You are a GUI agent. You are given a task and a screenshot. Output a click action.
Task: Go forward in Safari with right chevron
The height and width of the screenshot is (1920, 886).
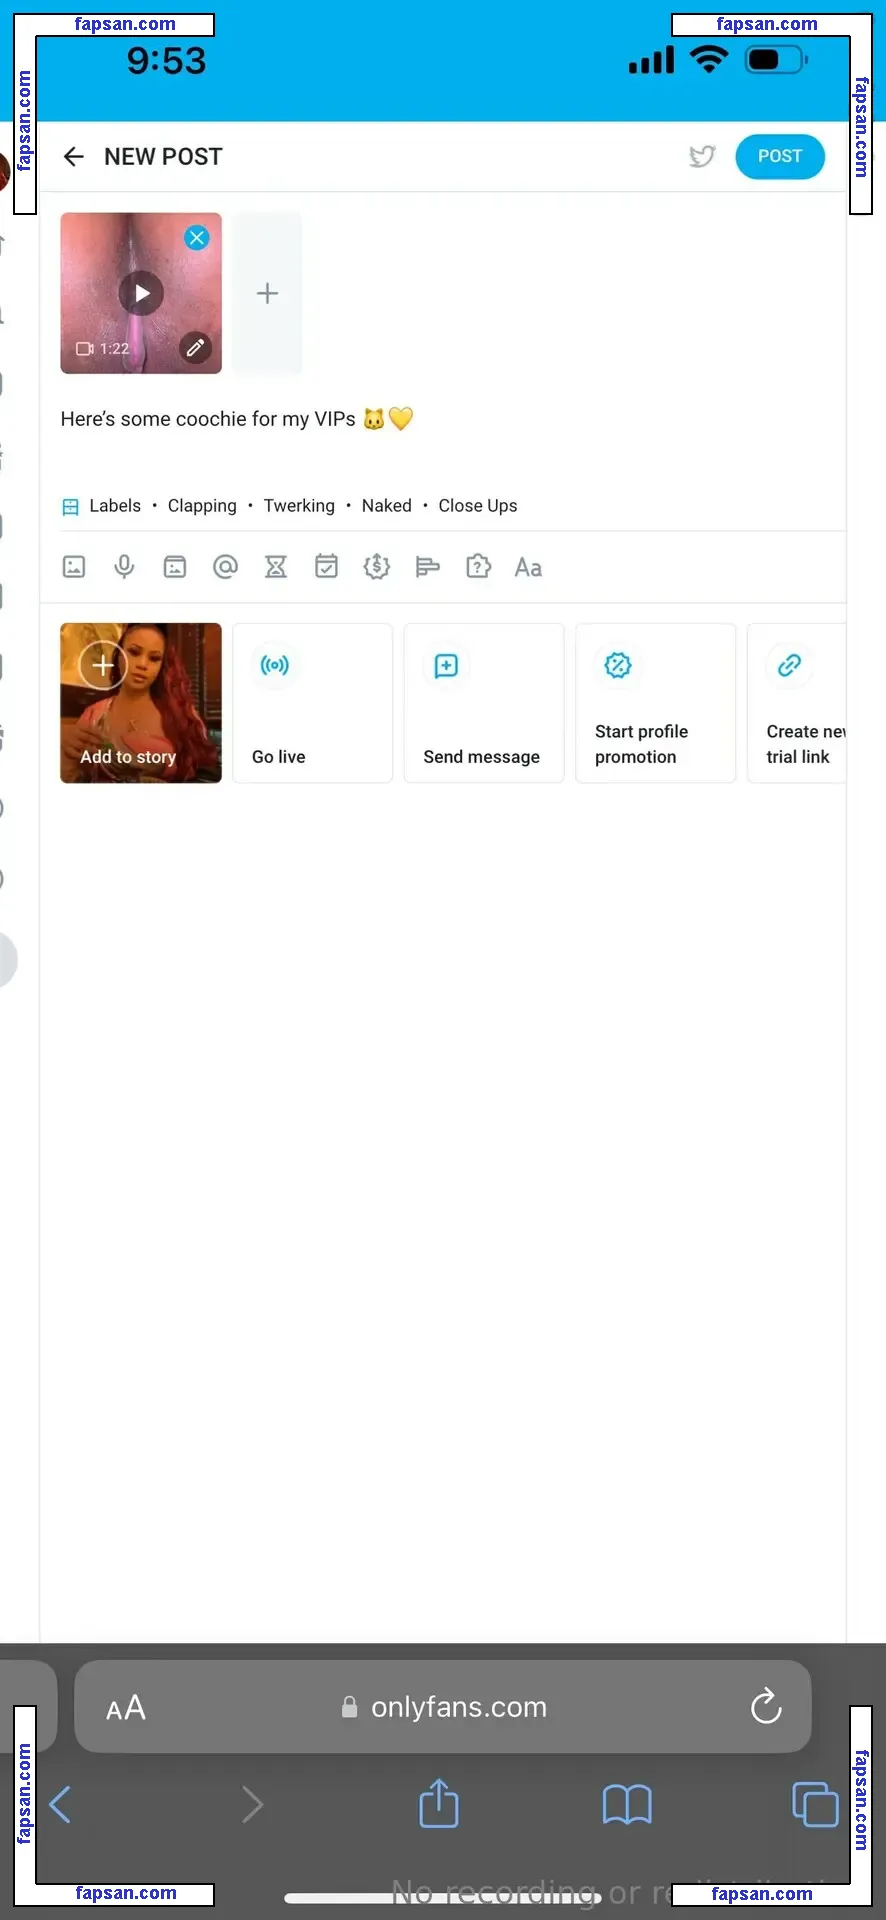(252, 1805)
